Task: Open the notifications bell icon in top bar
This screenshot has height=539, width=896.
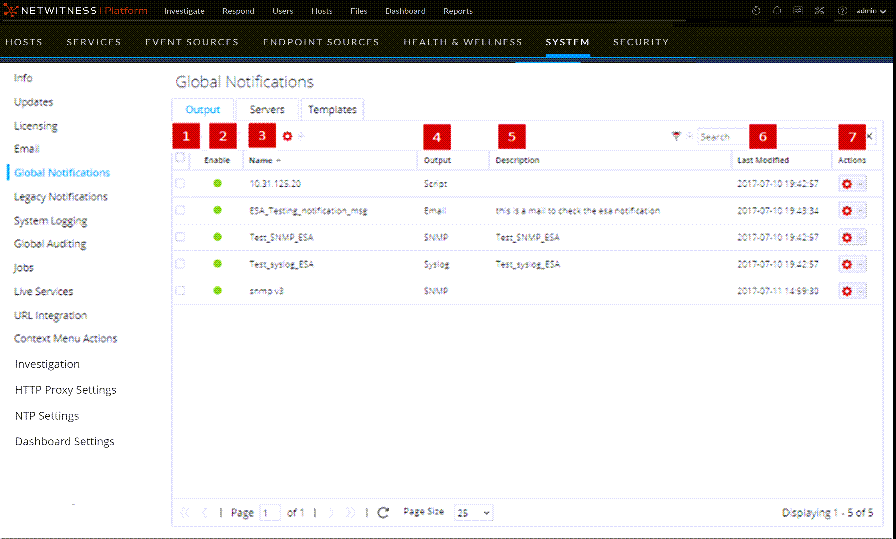Action: [777, 11]
